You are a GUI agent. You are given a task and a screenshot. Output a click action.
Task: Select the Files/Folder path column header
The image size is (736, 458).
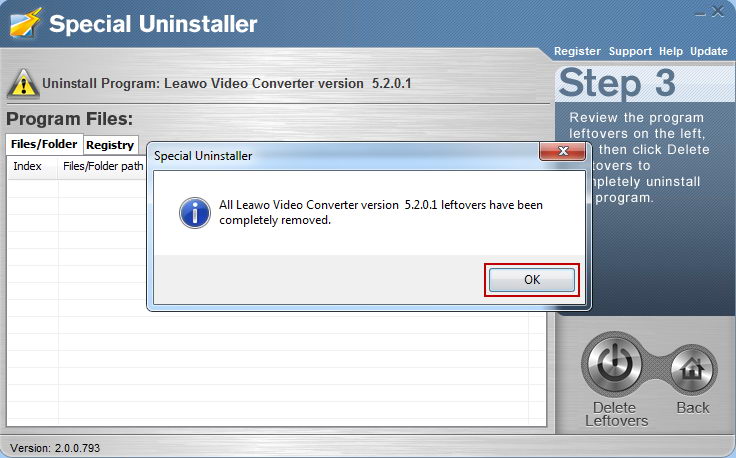pyautogui.click(x=103, y=167)
